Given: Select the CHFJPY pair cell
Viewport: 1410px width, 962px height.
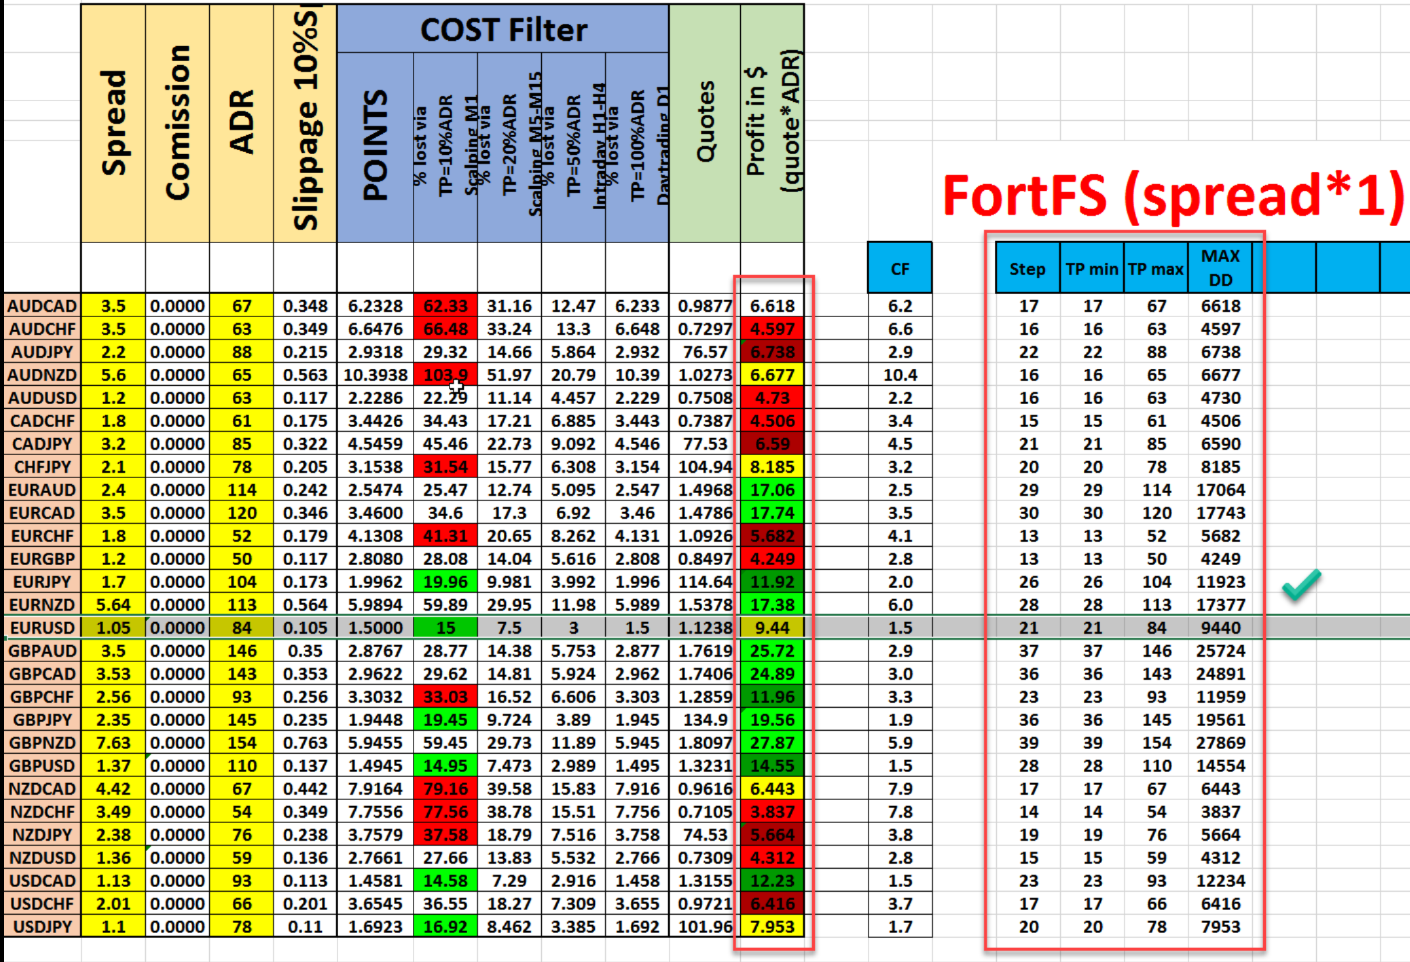Looking at the screenshot, I should point(42,467).
